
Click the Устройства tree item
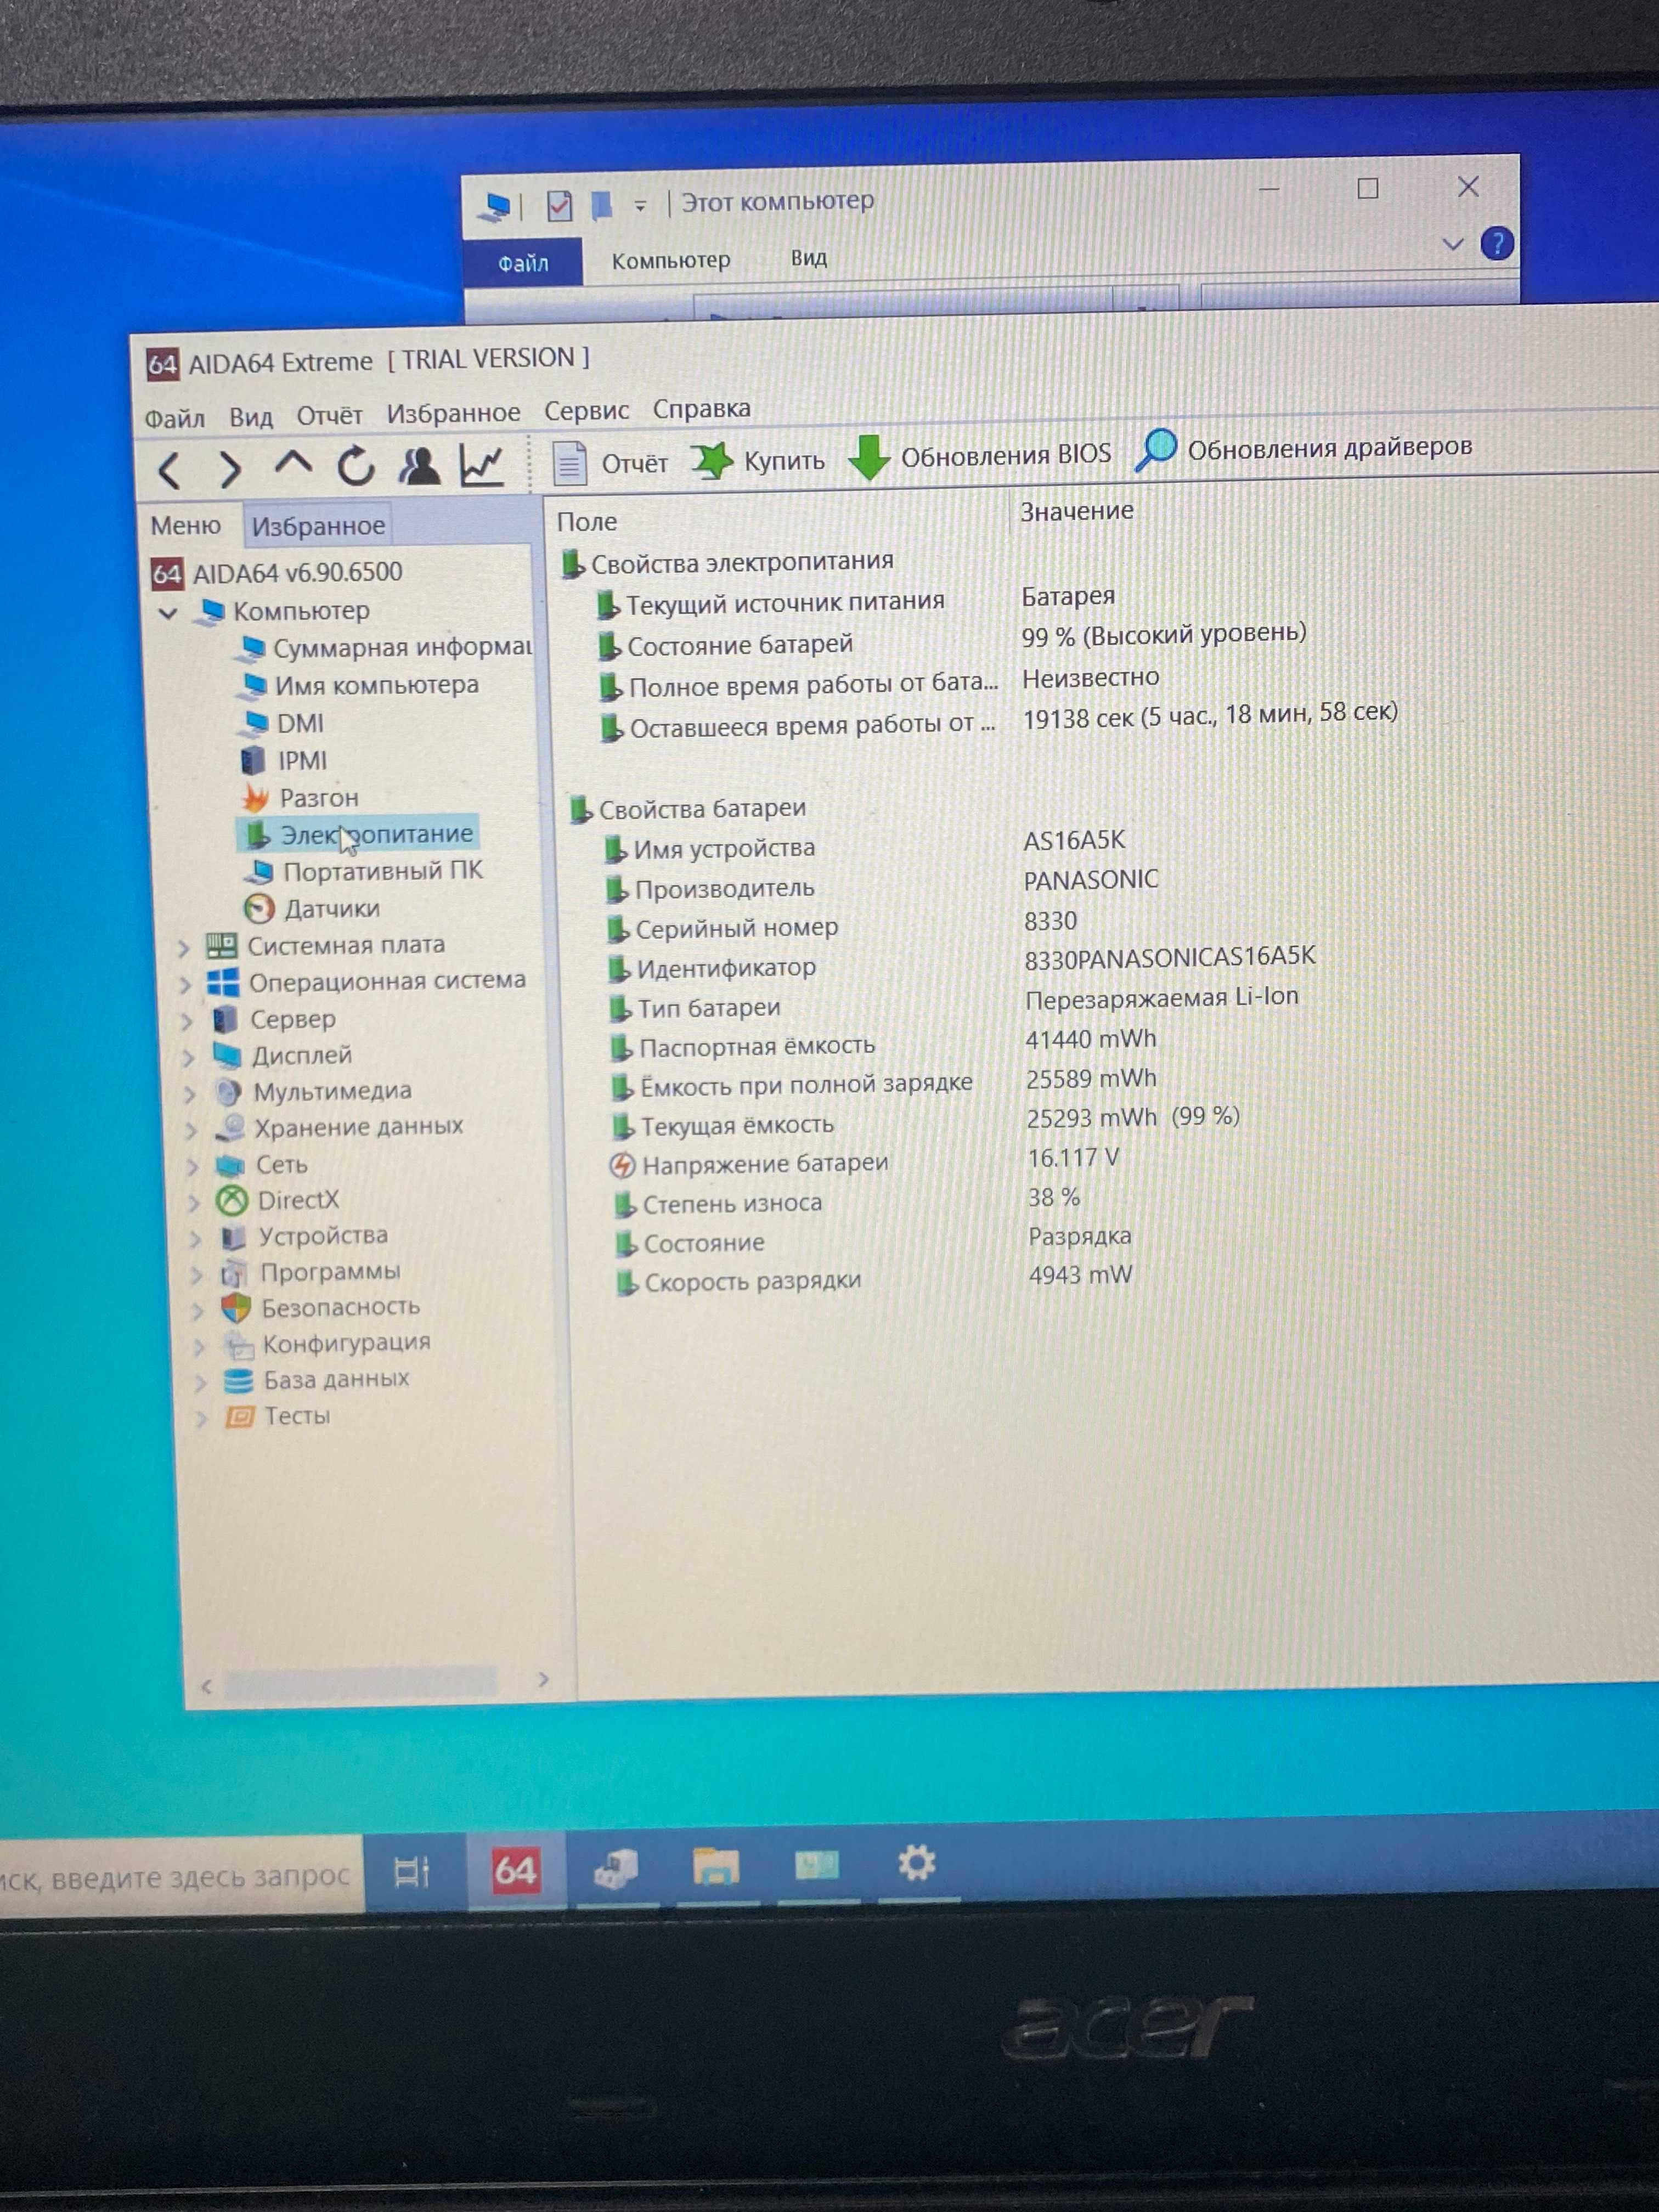pos(305,1236)
